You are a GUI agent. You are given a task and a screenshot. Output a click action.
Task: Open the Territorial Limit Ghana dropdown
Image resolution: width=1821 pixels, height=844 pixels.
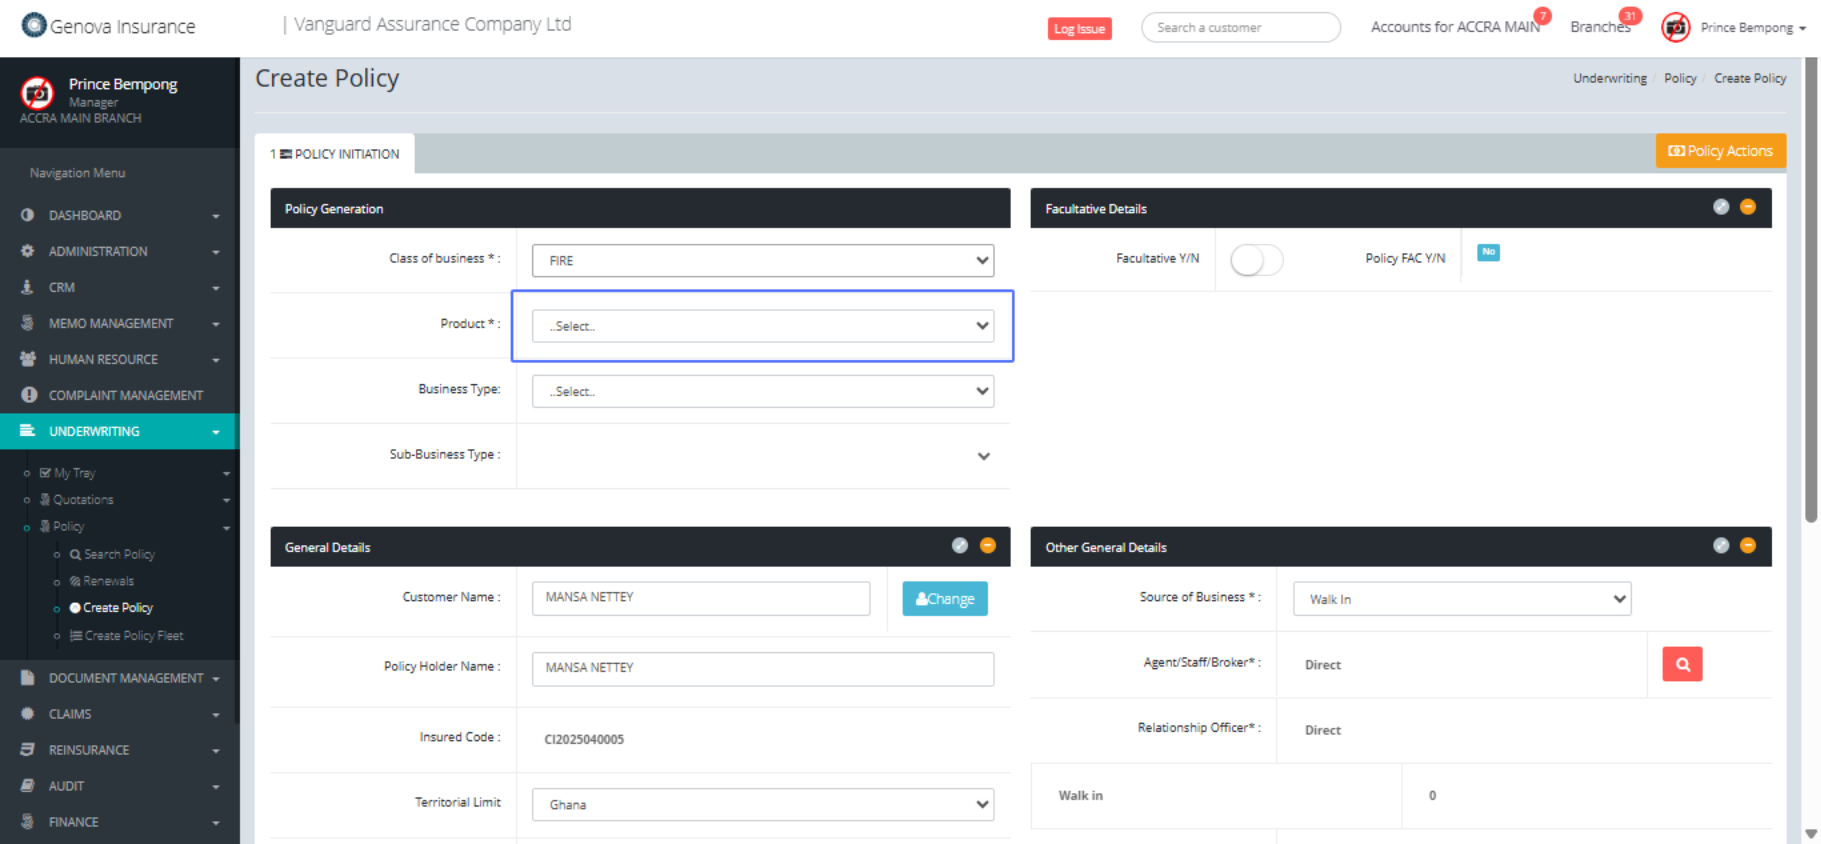(762, 804)
